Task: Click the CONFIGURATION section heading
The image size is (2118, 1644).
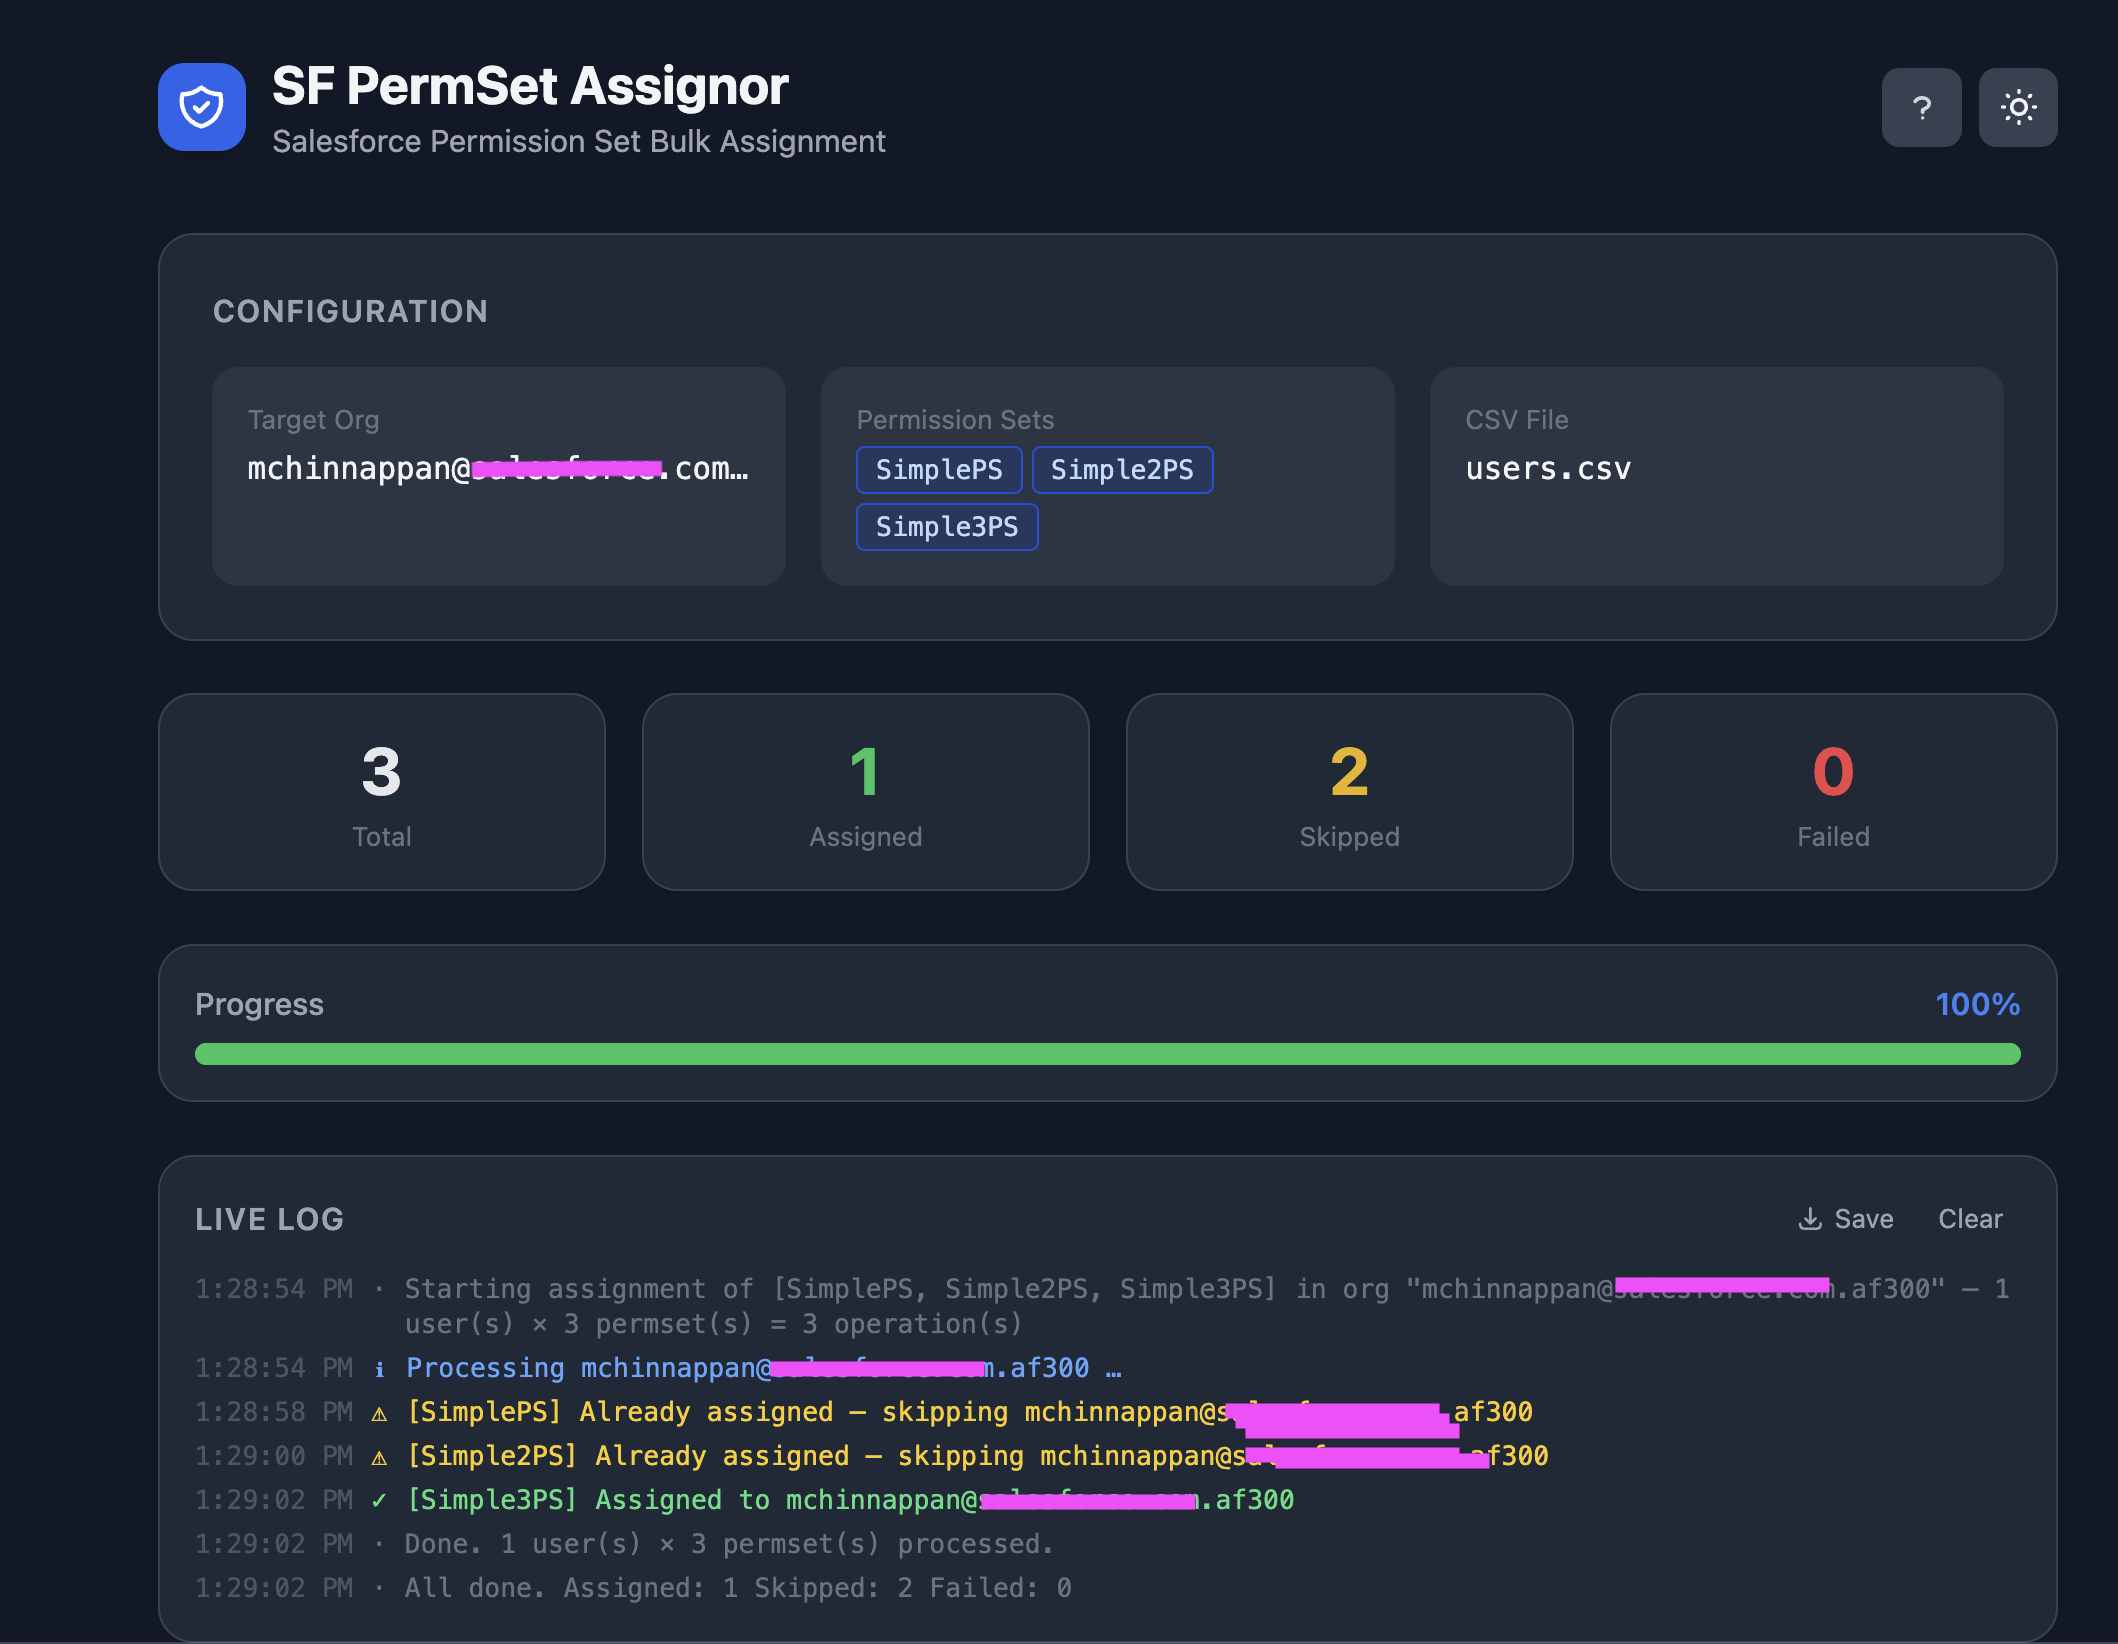Action: tap(351, 312)
